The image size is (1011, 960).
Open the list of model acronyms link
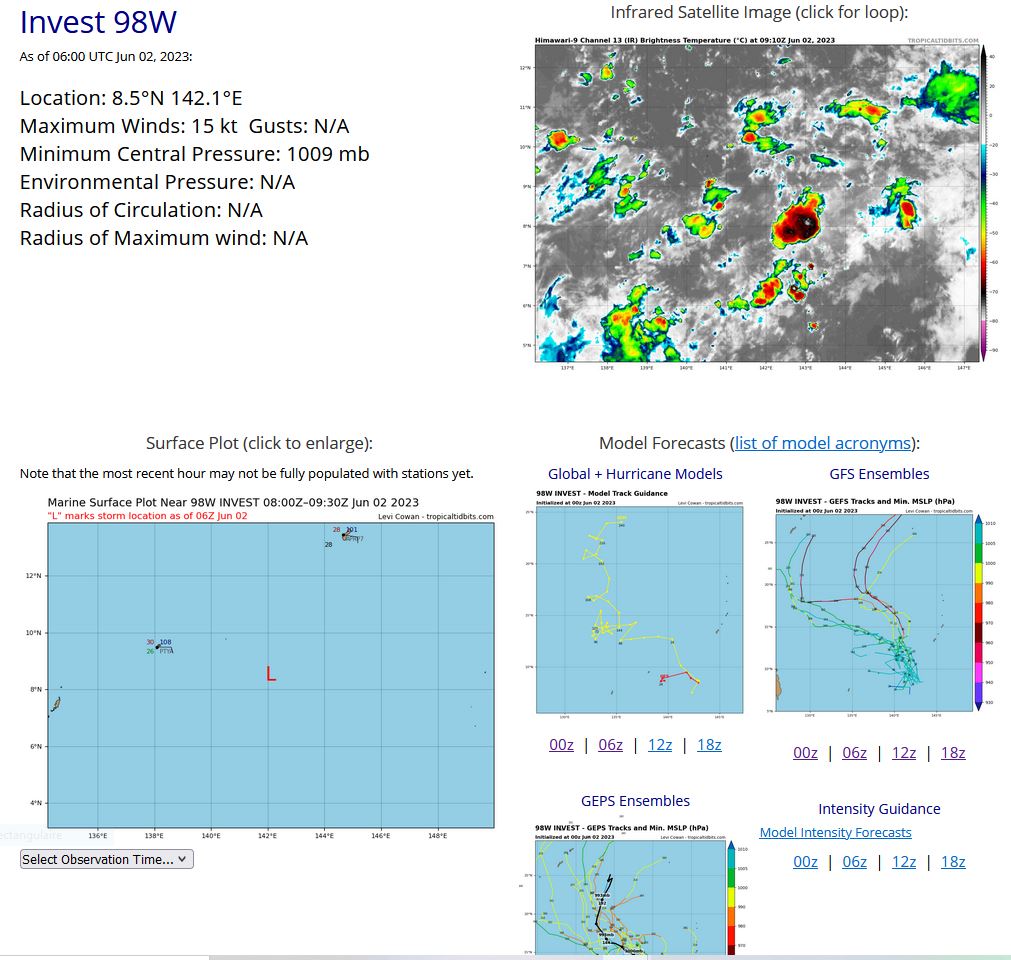[x=823, y=443]
